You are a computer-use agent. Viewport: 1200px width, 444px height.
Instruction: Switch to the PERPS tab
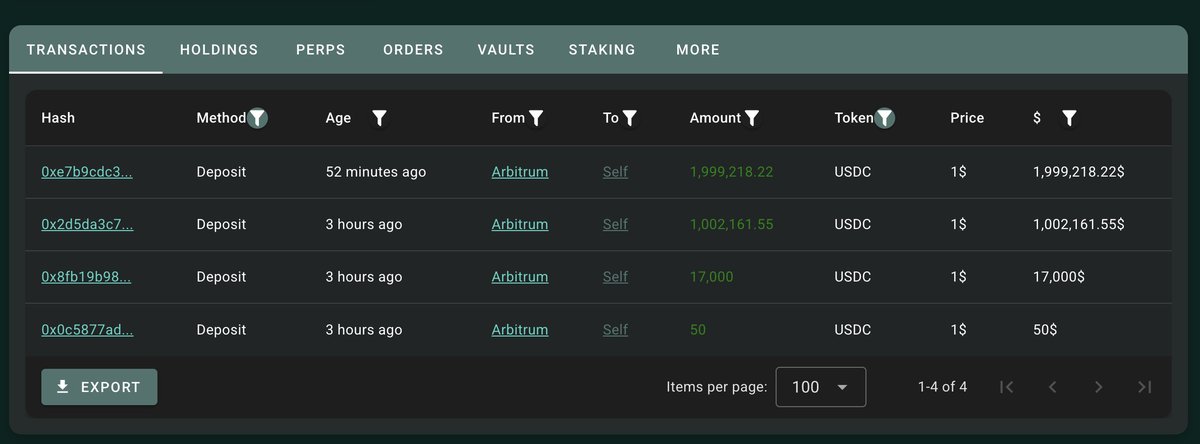tap(320, 50)
